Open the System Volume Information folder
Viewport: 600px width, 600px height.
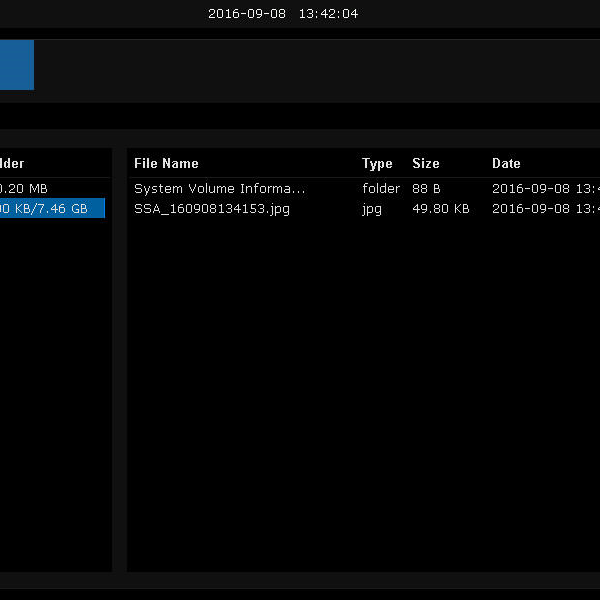219,188
